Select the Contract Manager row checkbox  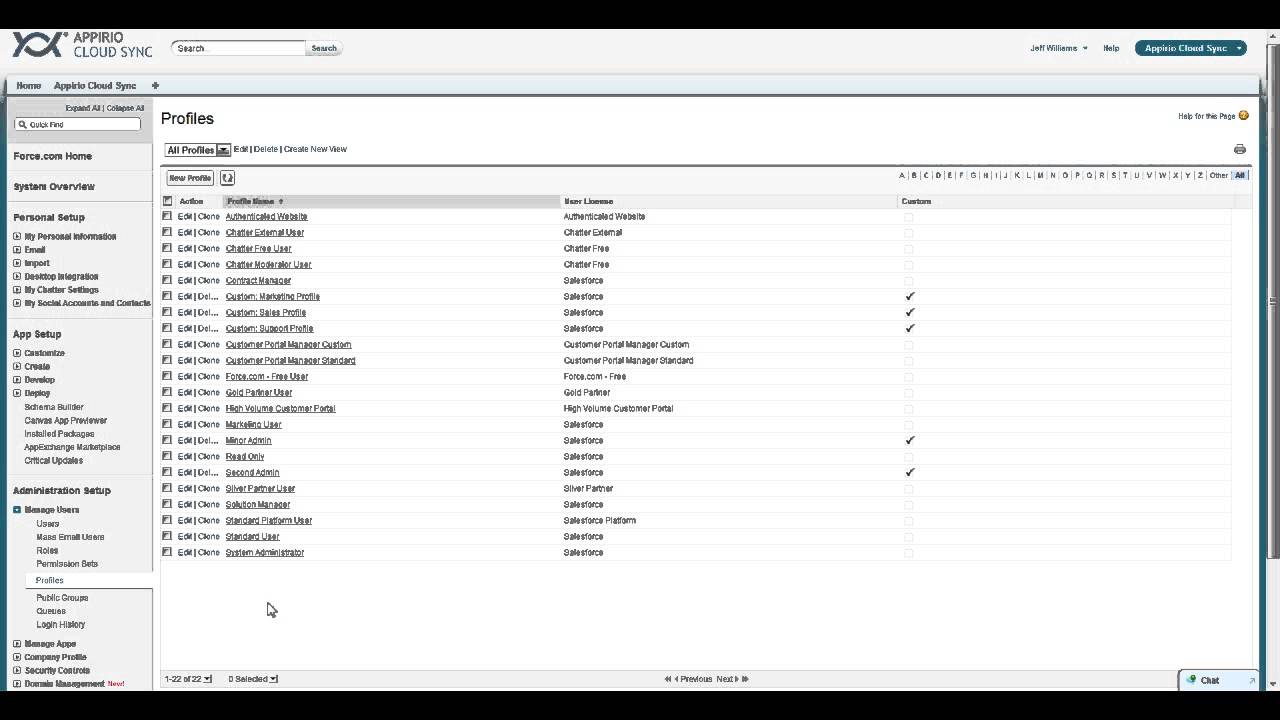tap(167, 280)
